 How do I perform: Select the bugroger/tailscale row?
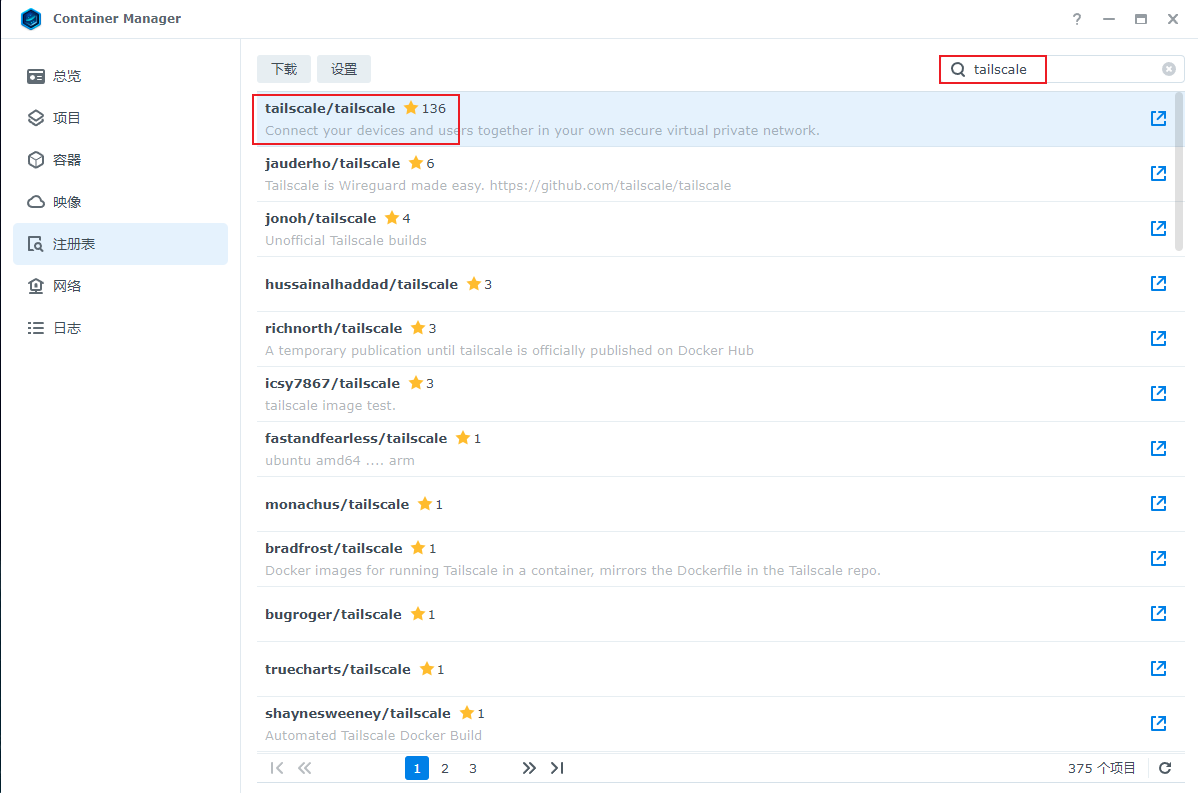coord(720,614)
